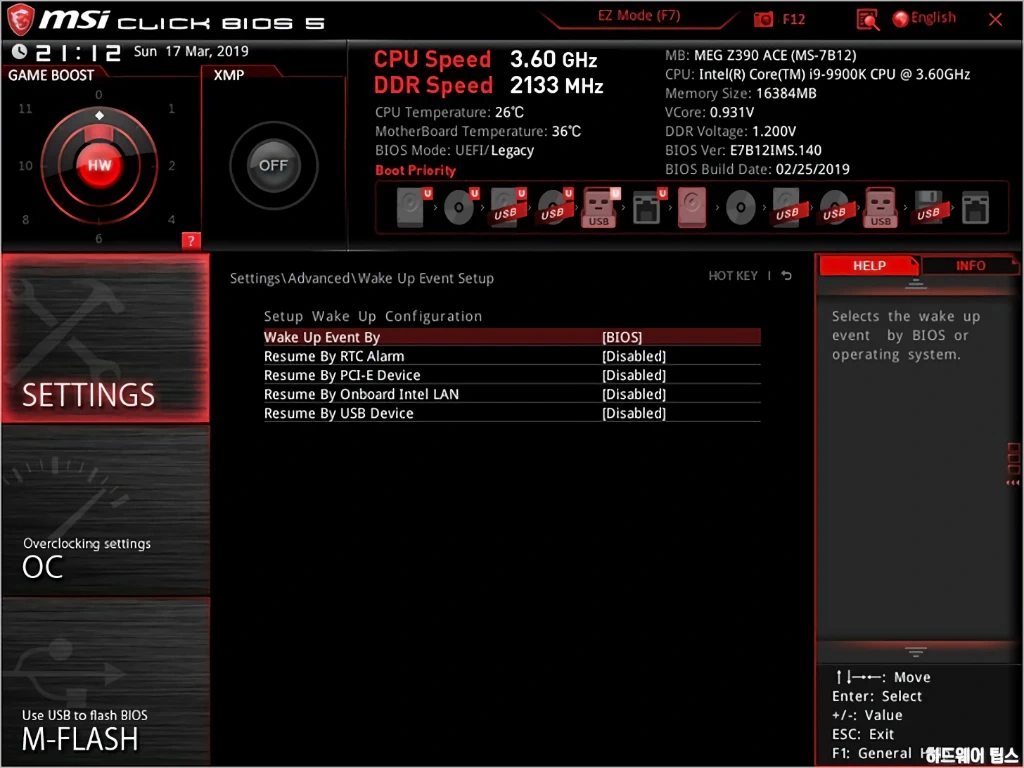Open Game Boost help question mark
Image resolution: width=1024 pixels, height=768 pixels.
[x=191, y=241]
